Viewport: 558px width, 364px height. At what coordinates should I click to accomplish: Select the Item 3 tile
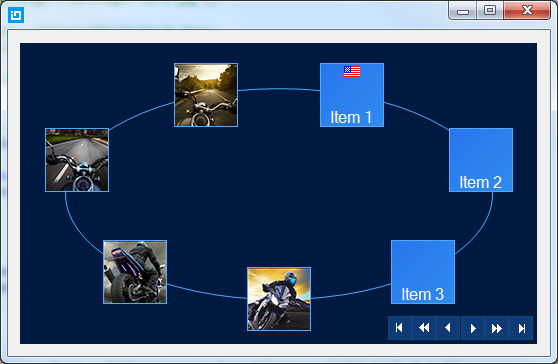pyautogui.click(x=423, y=272)
